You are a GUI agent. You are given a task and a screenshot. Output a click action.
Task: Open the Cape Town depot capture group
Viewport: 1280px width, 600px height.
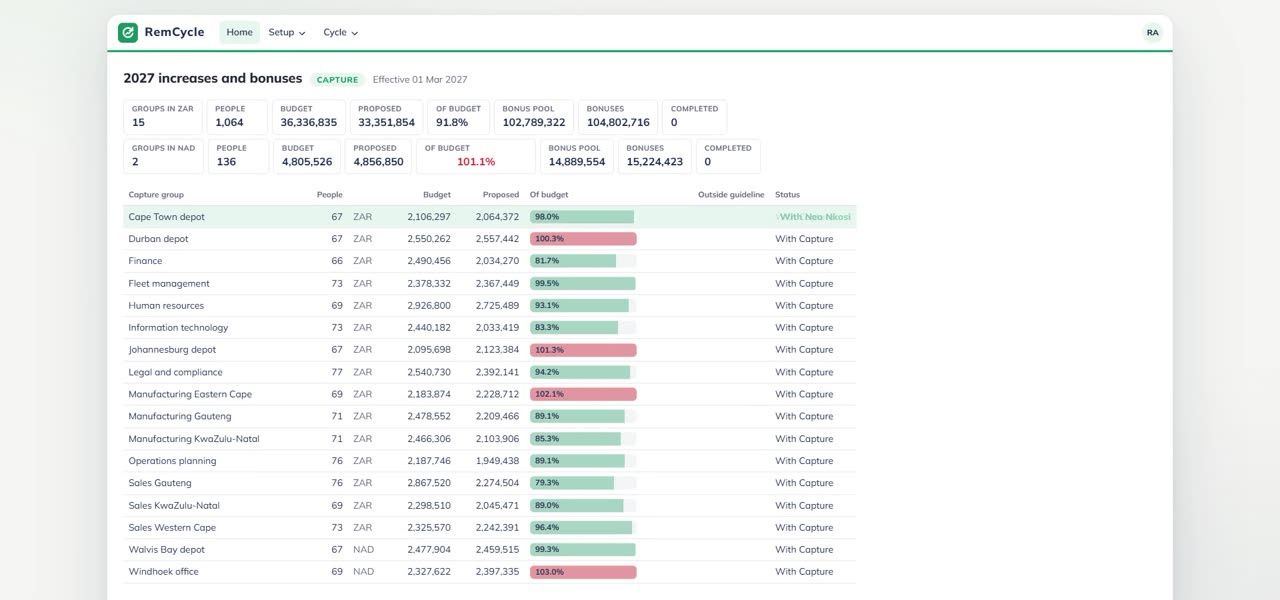490,217
